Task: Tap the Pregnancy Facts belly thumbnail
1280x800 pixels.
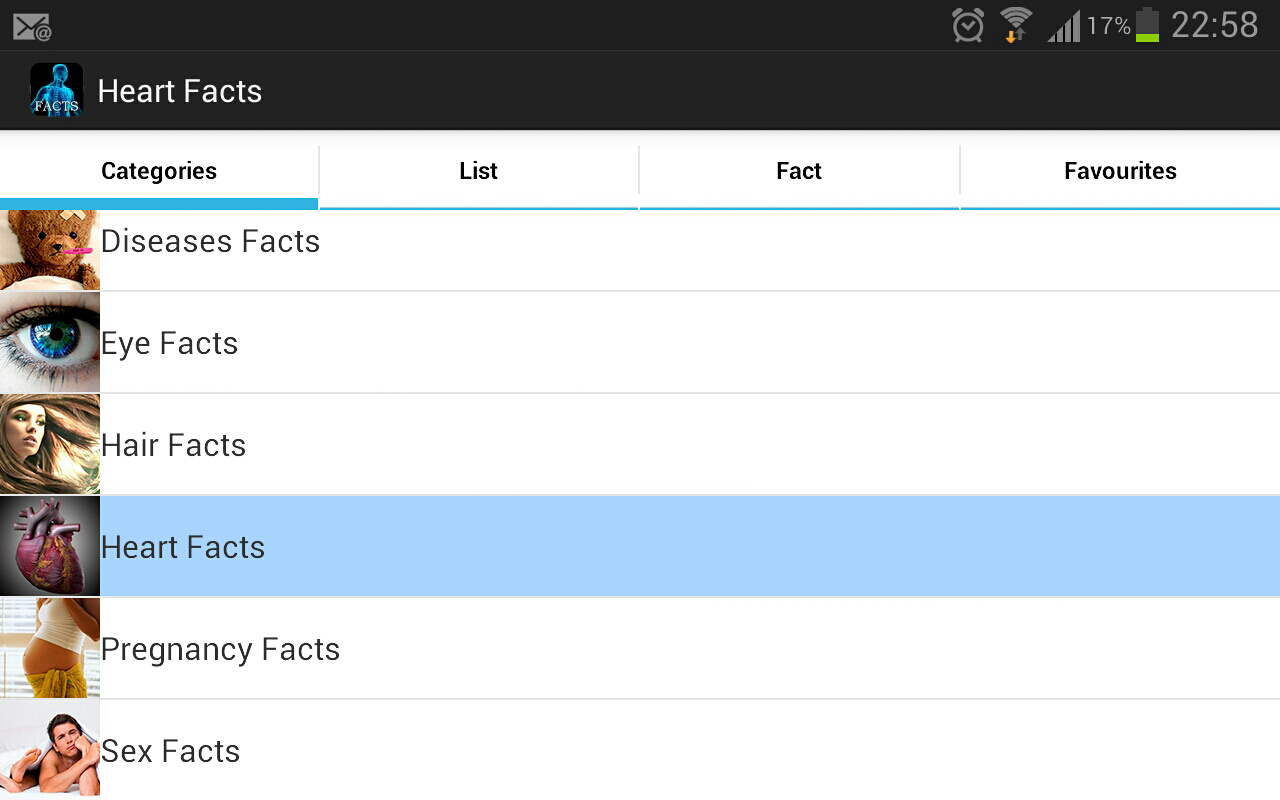Action: click(50, 649)
